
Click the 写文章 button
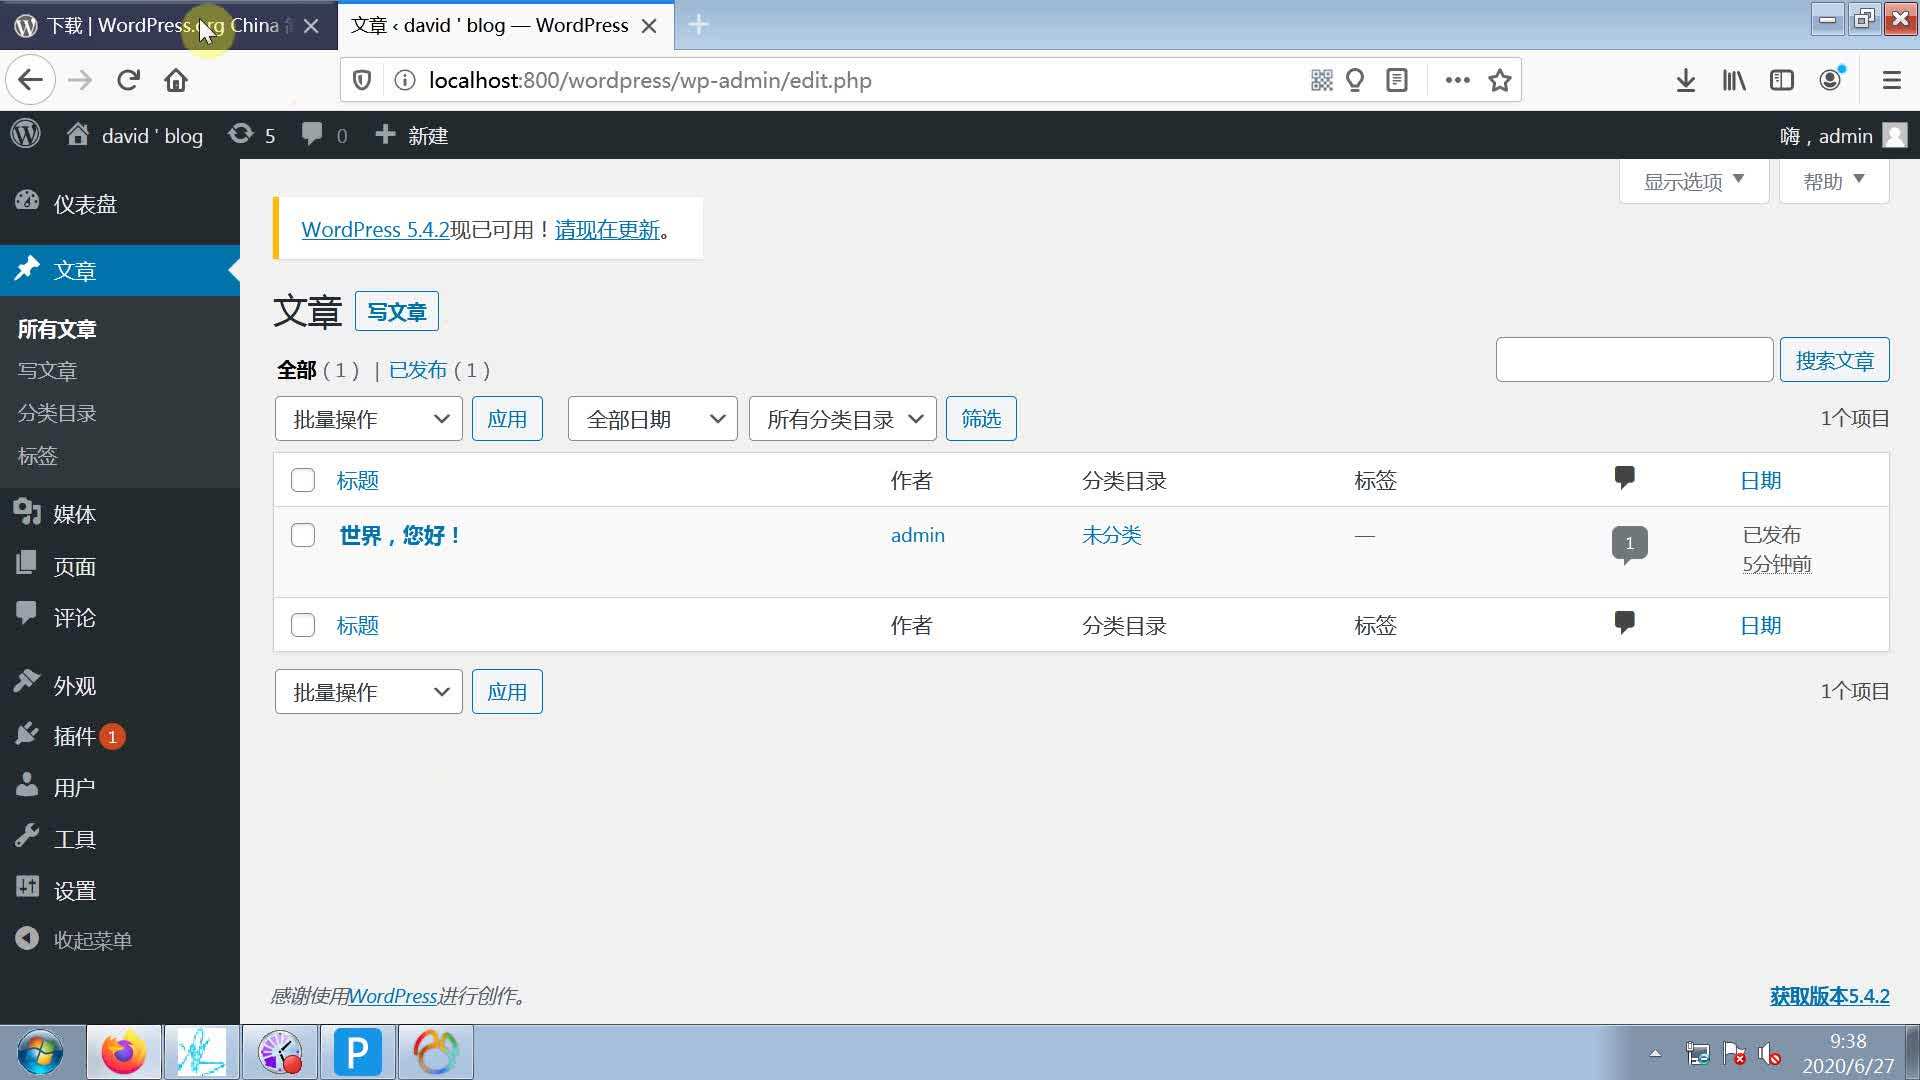pyautogui.click(x=398, y=311)
